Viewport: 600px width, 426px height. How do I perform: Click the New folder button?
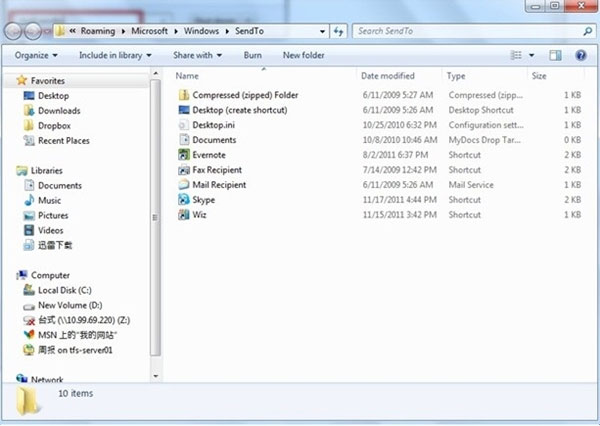(303, 55)
